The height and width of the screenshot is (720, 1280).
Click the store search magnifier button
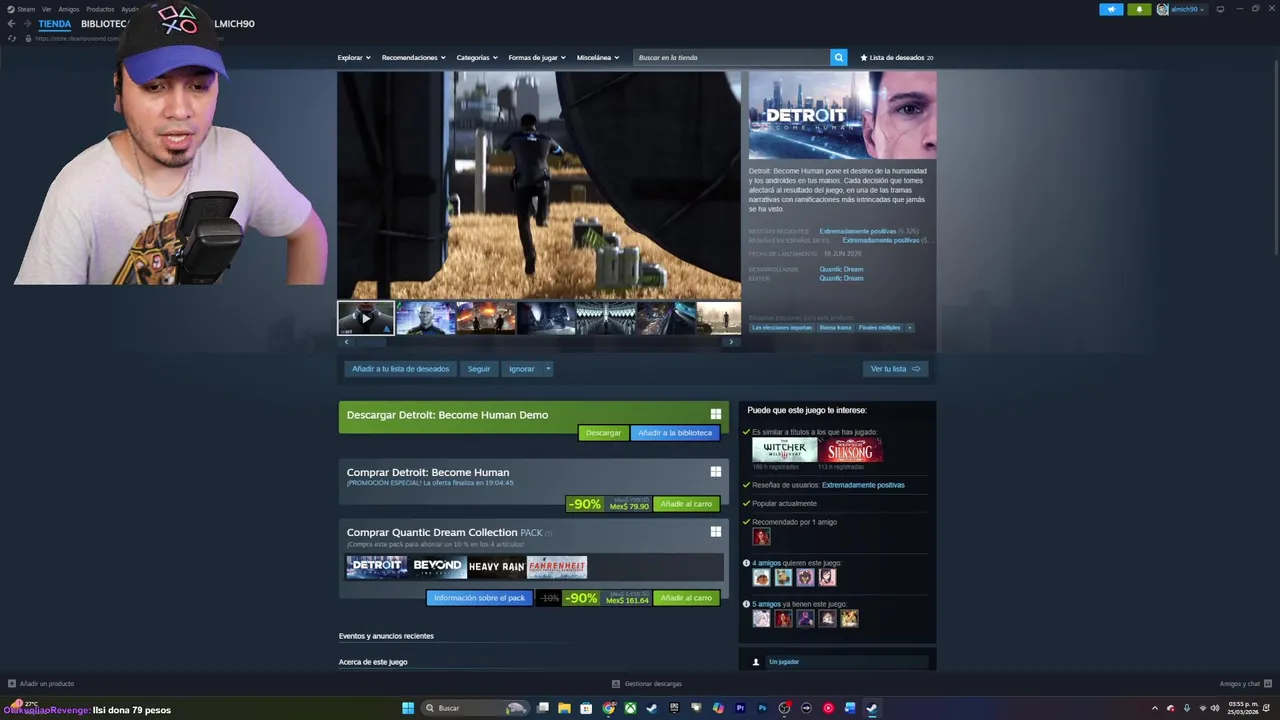click(x=839, y=57)
